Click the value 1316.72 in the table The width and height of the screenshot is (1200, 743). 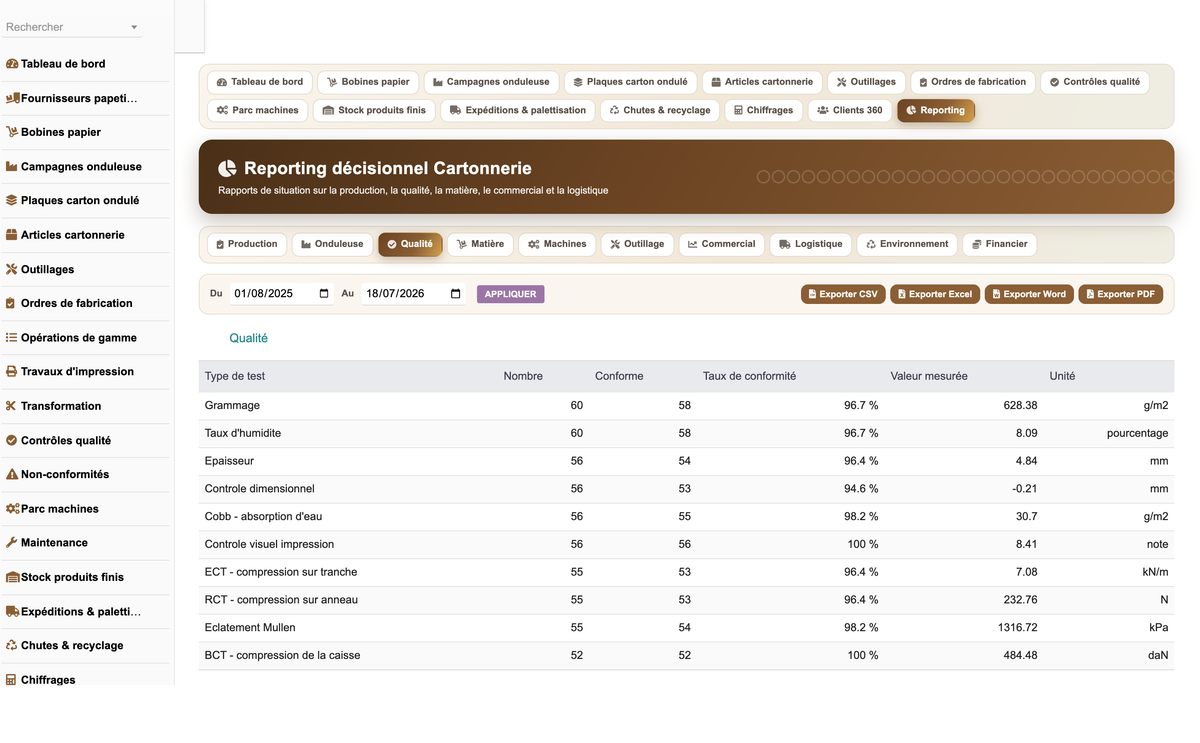[x=1017, y=628]
